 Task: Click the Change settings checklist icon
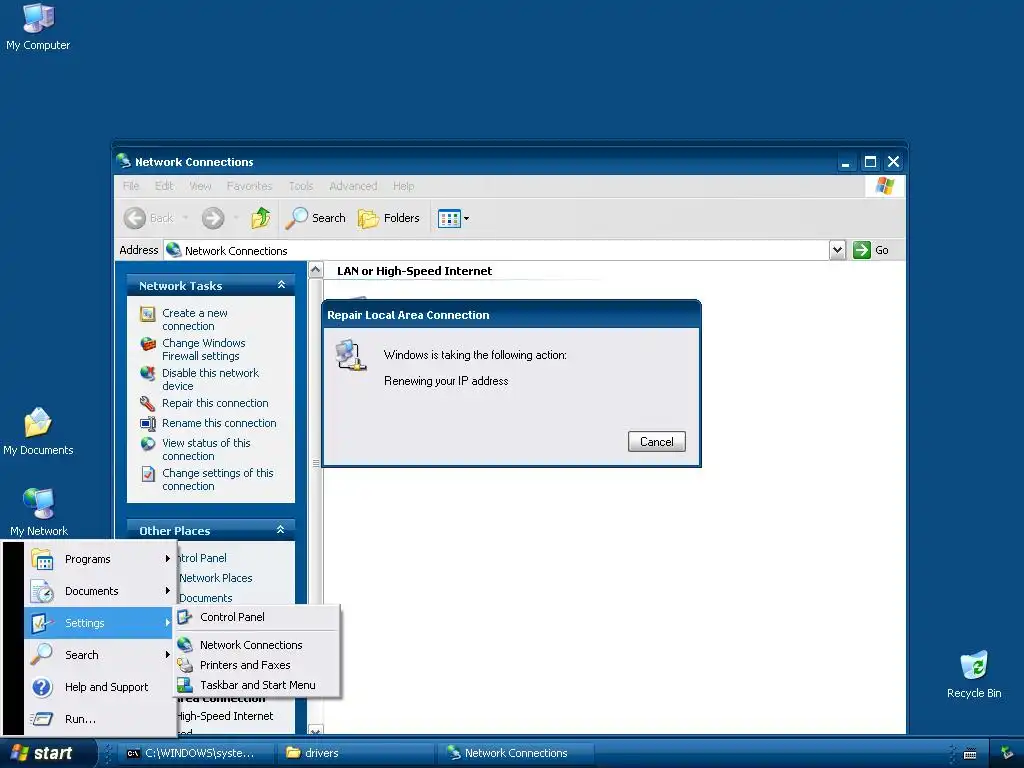point(148,473)
